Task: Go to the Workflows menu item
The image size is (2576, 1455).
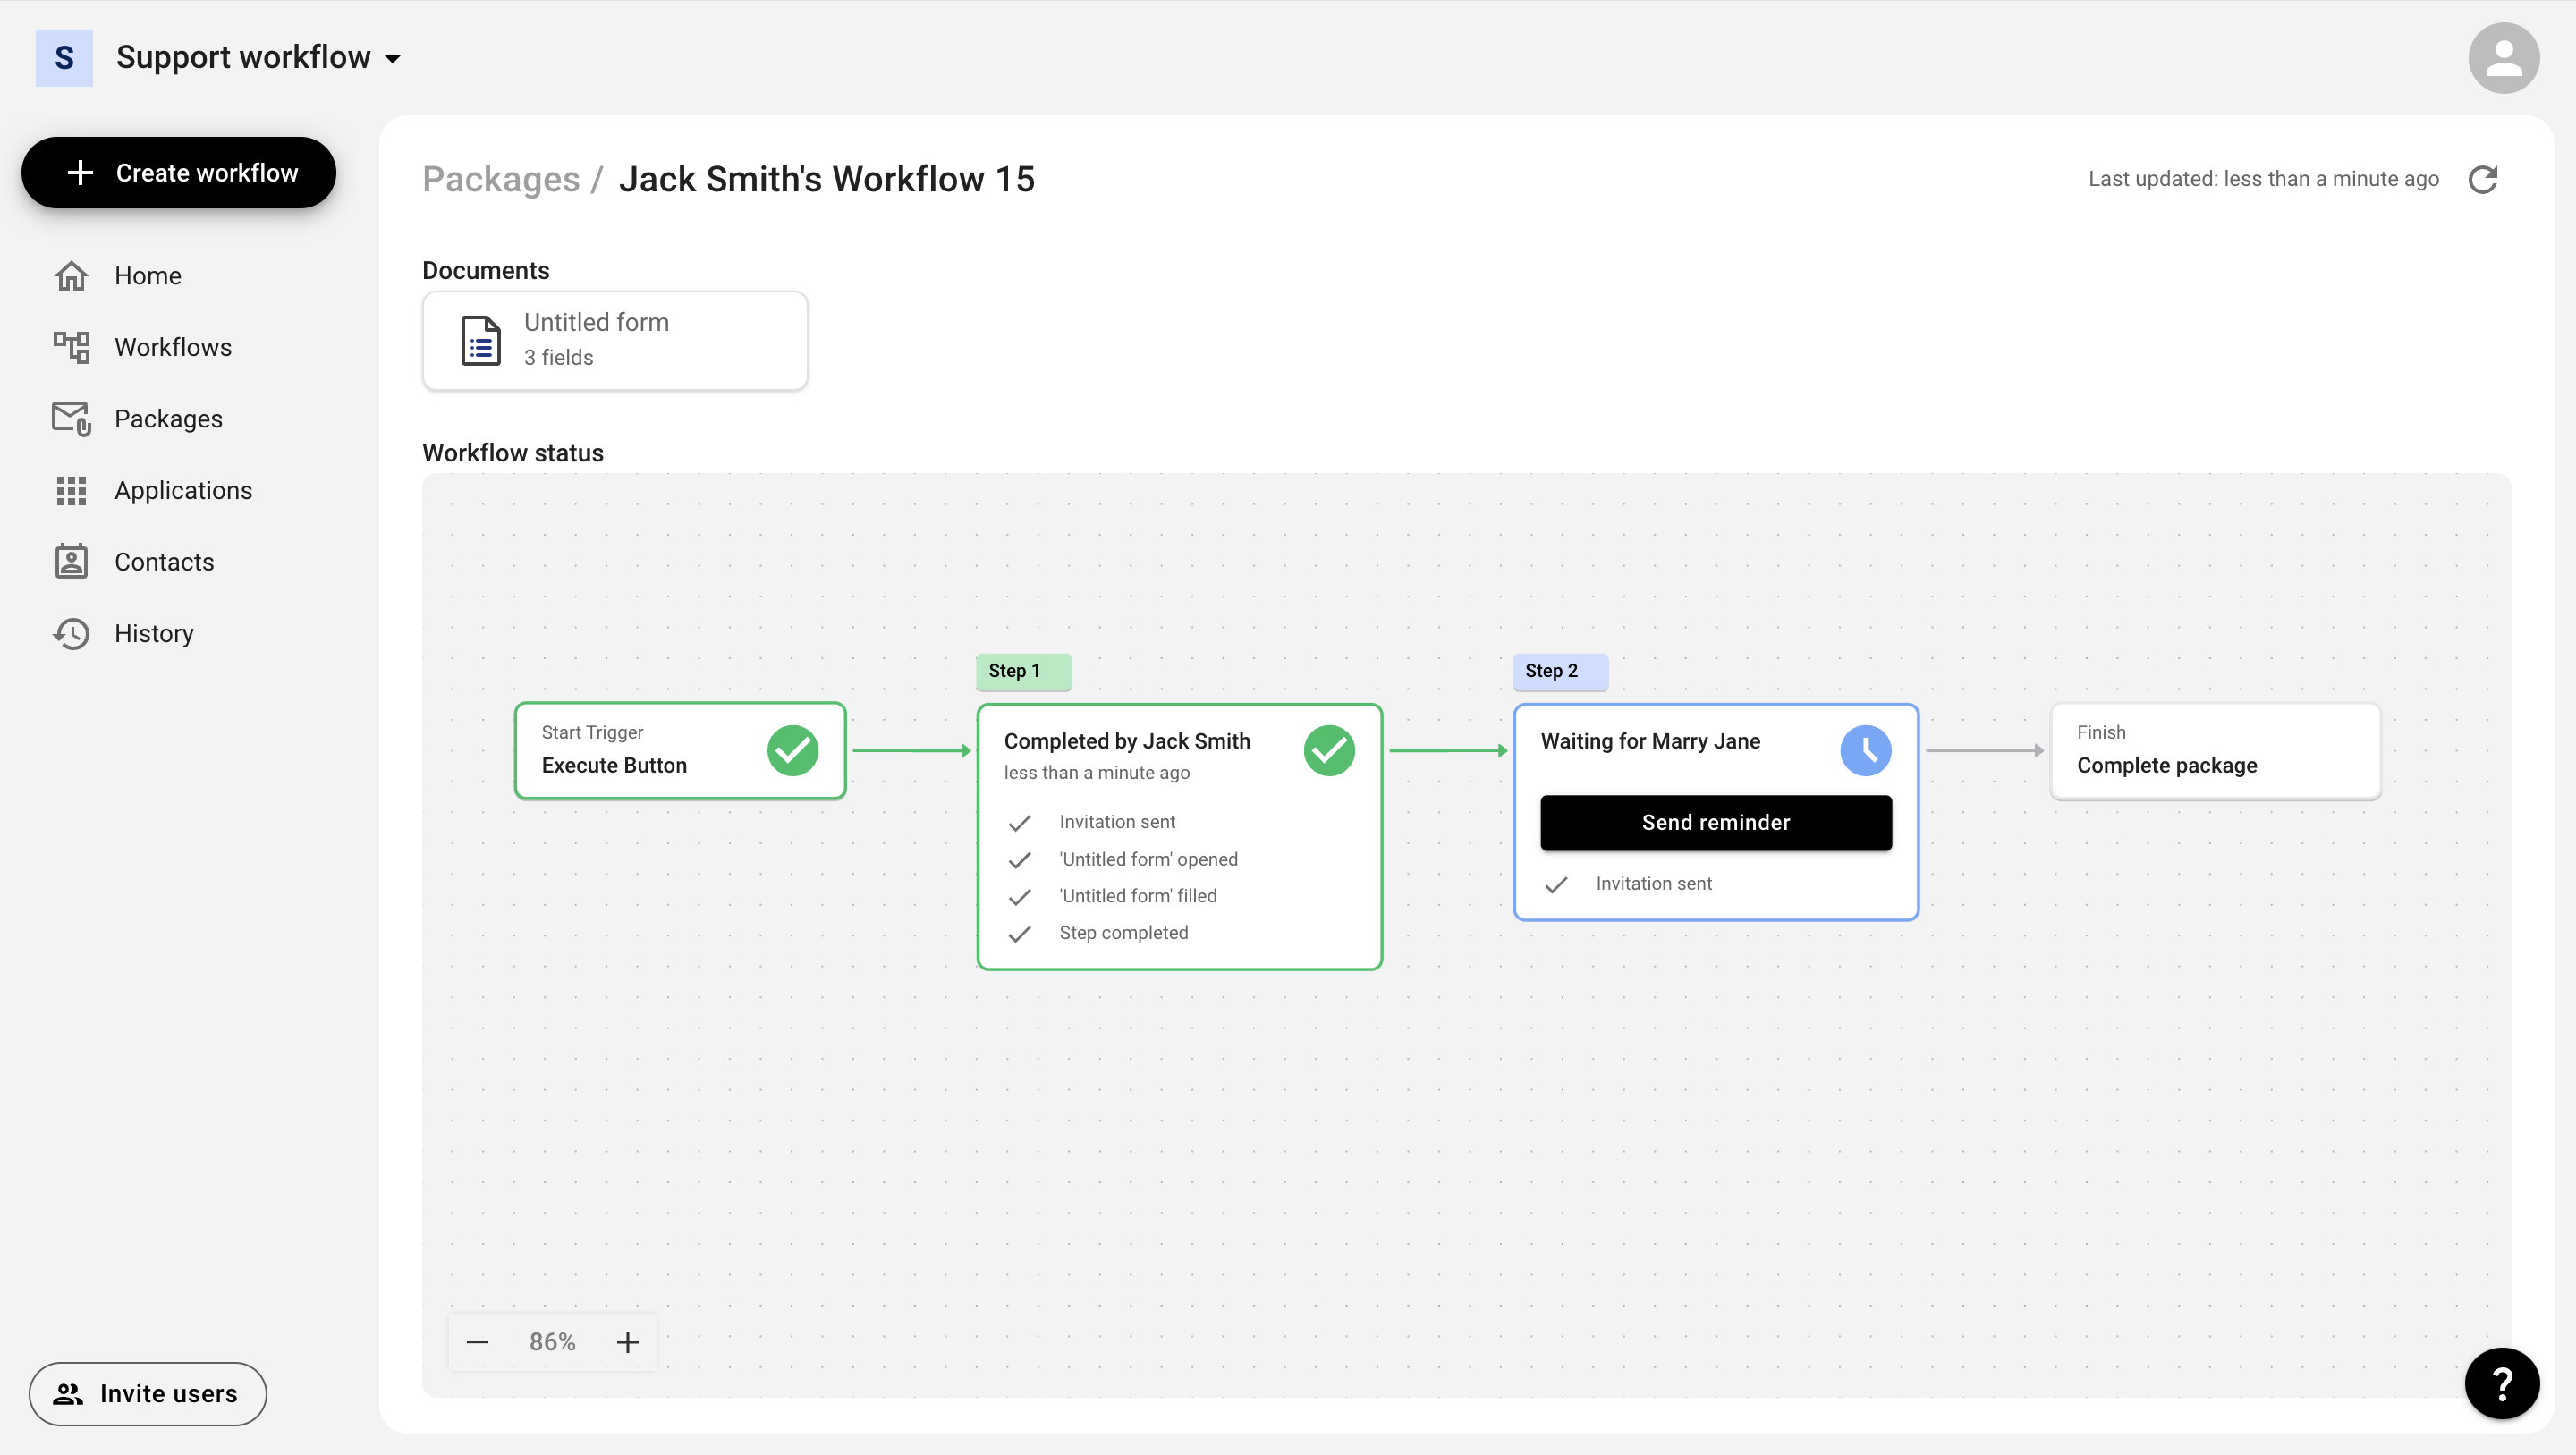Action: point(172,347)
